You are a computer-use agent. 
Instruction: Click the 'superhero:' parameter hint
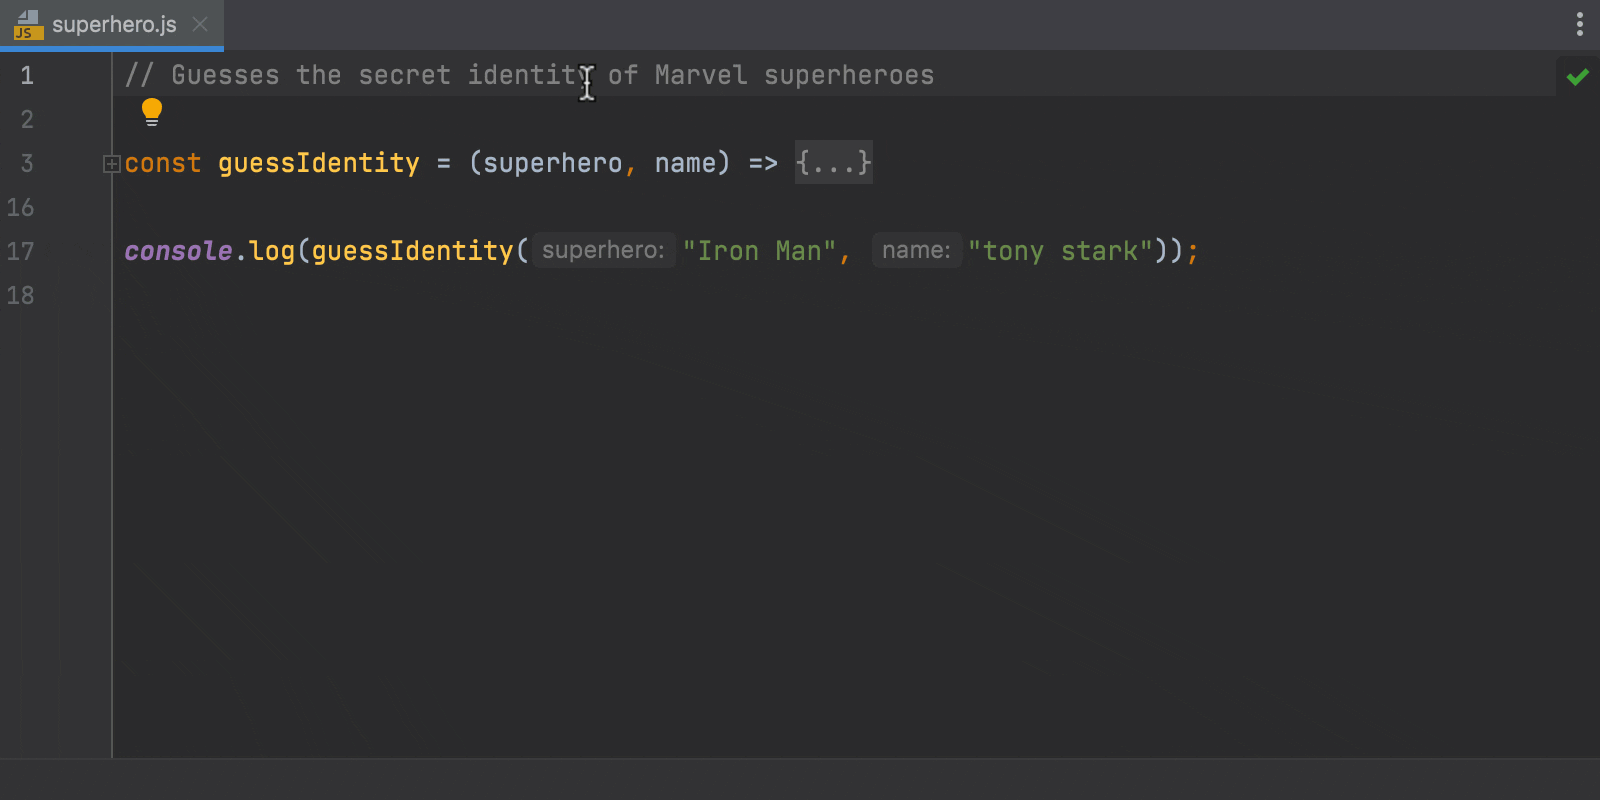point(603,250)
